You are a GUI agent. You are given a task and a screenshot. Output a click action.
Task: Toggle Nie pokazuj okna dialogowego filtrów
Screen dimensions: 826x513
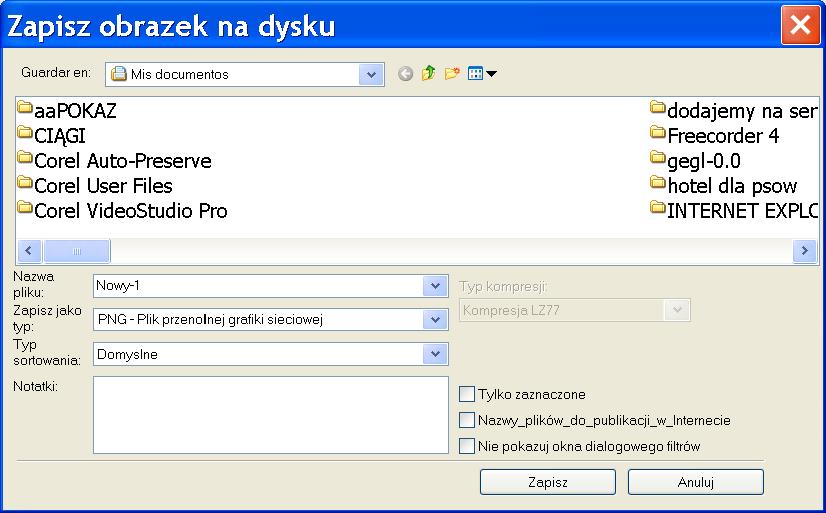point(467,446)
